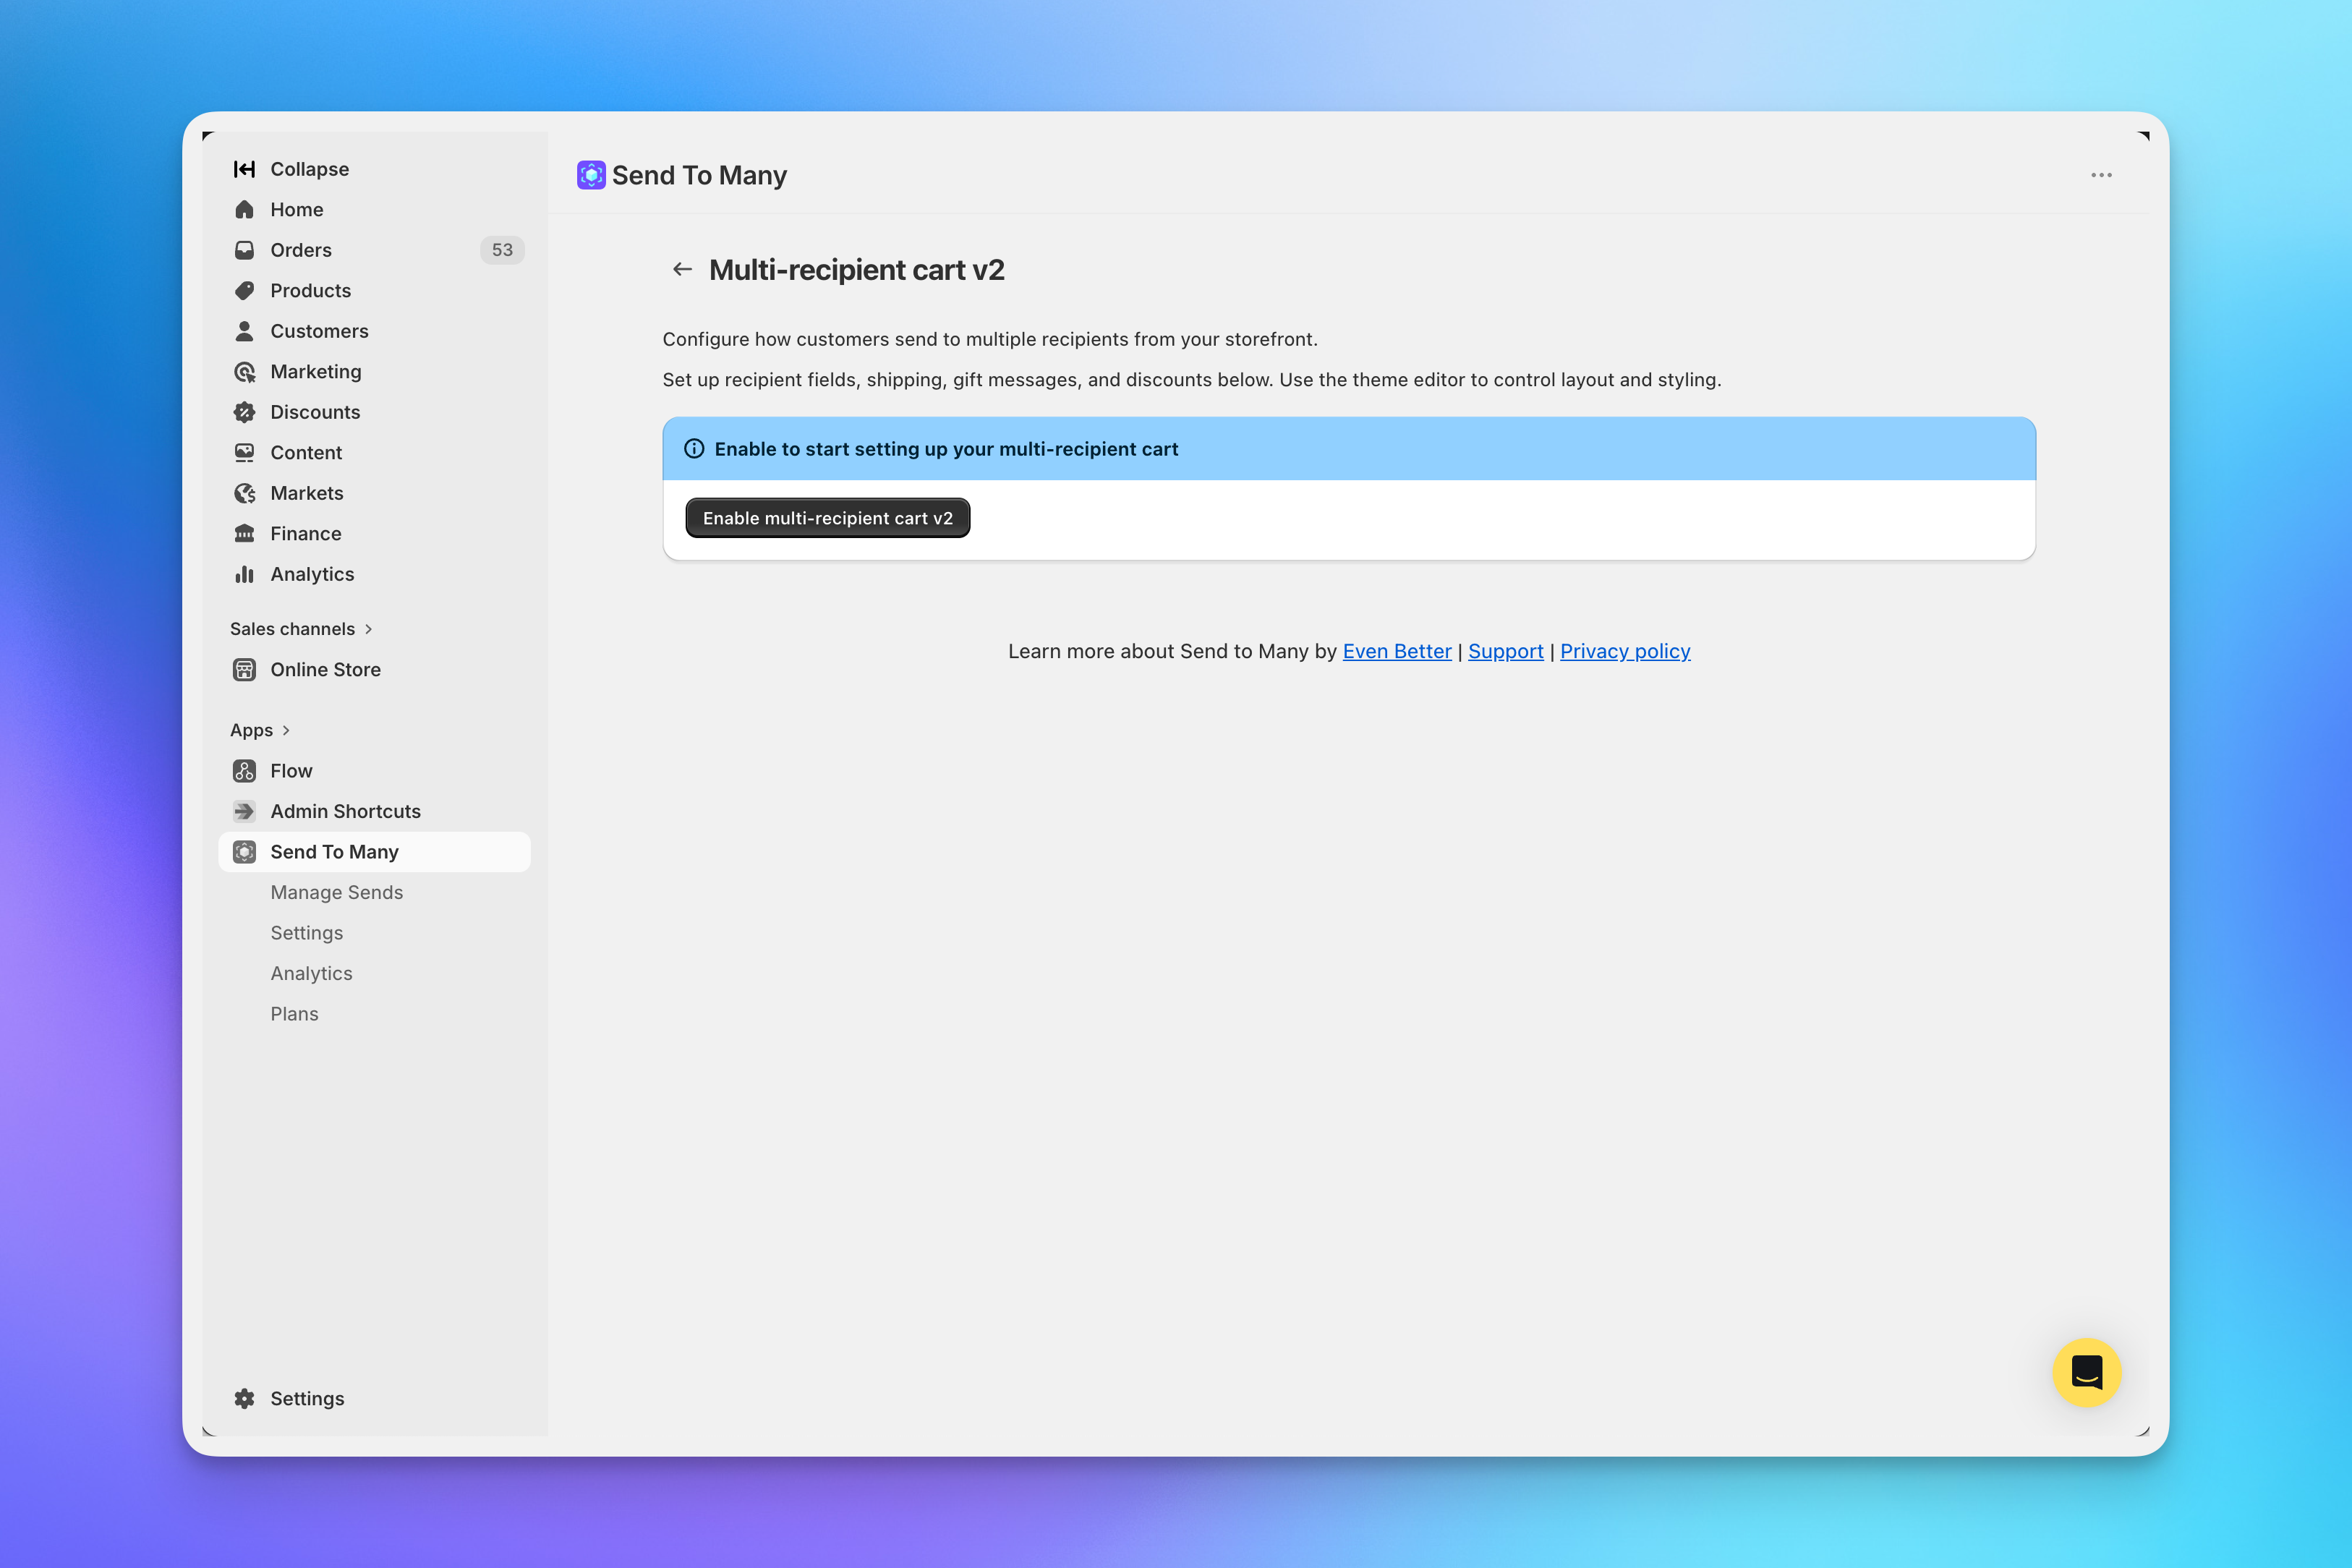Image resolution: width=2352 pixels, height=1568 pixels.
Task: Click the Settings gear icon
Action: (x=244, y=1398)
